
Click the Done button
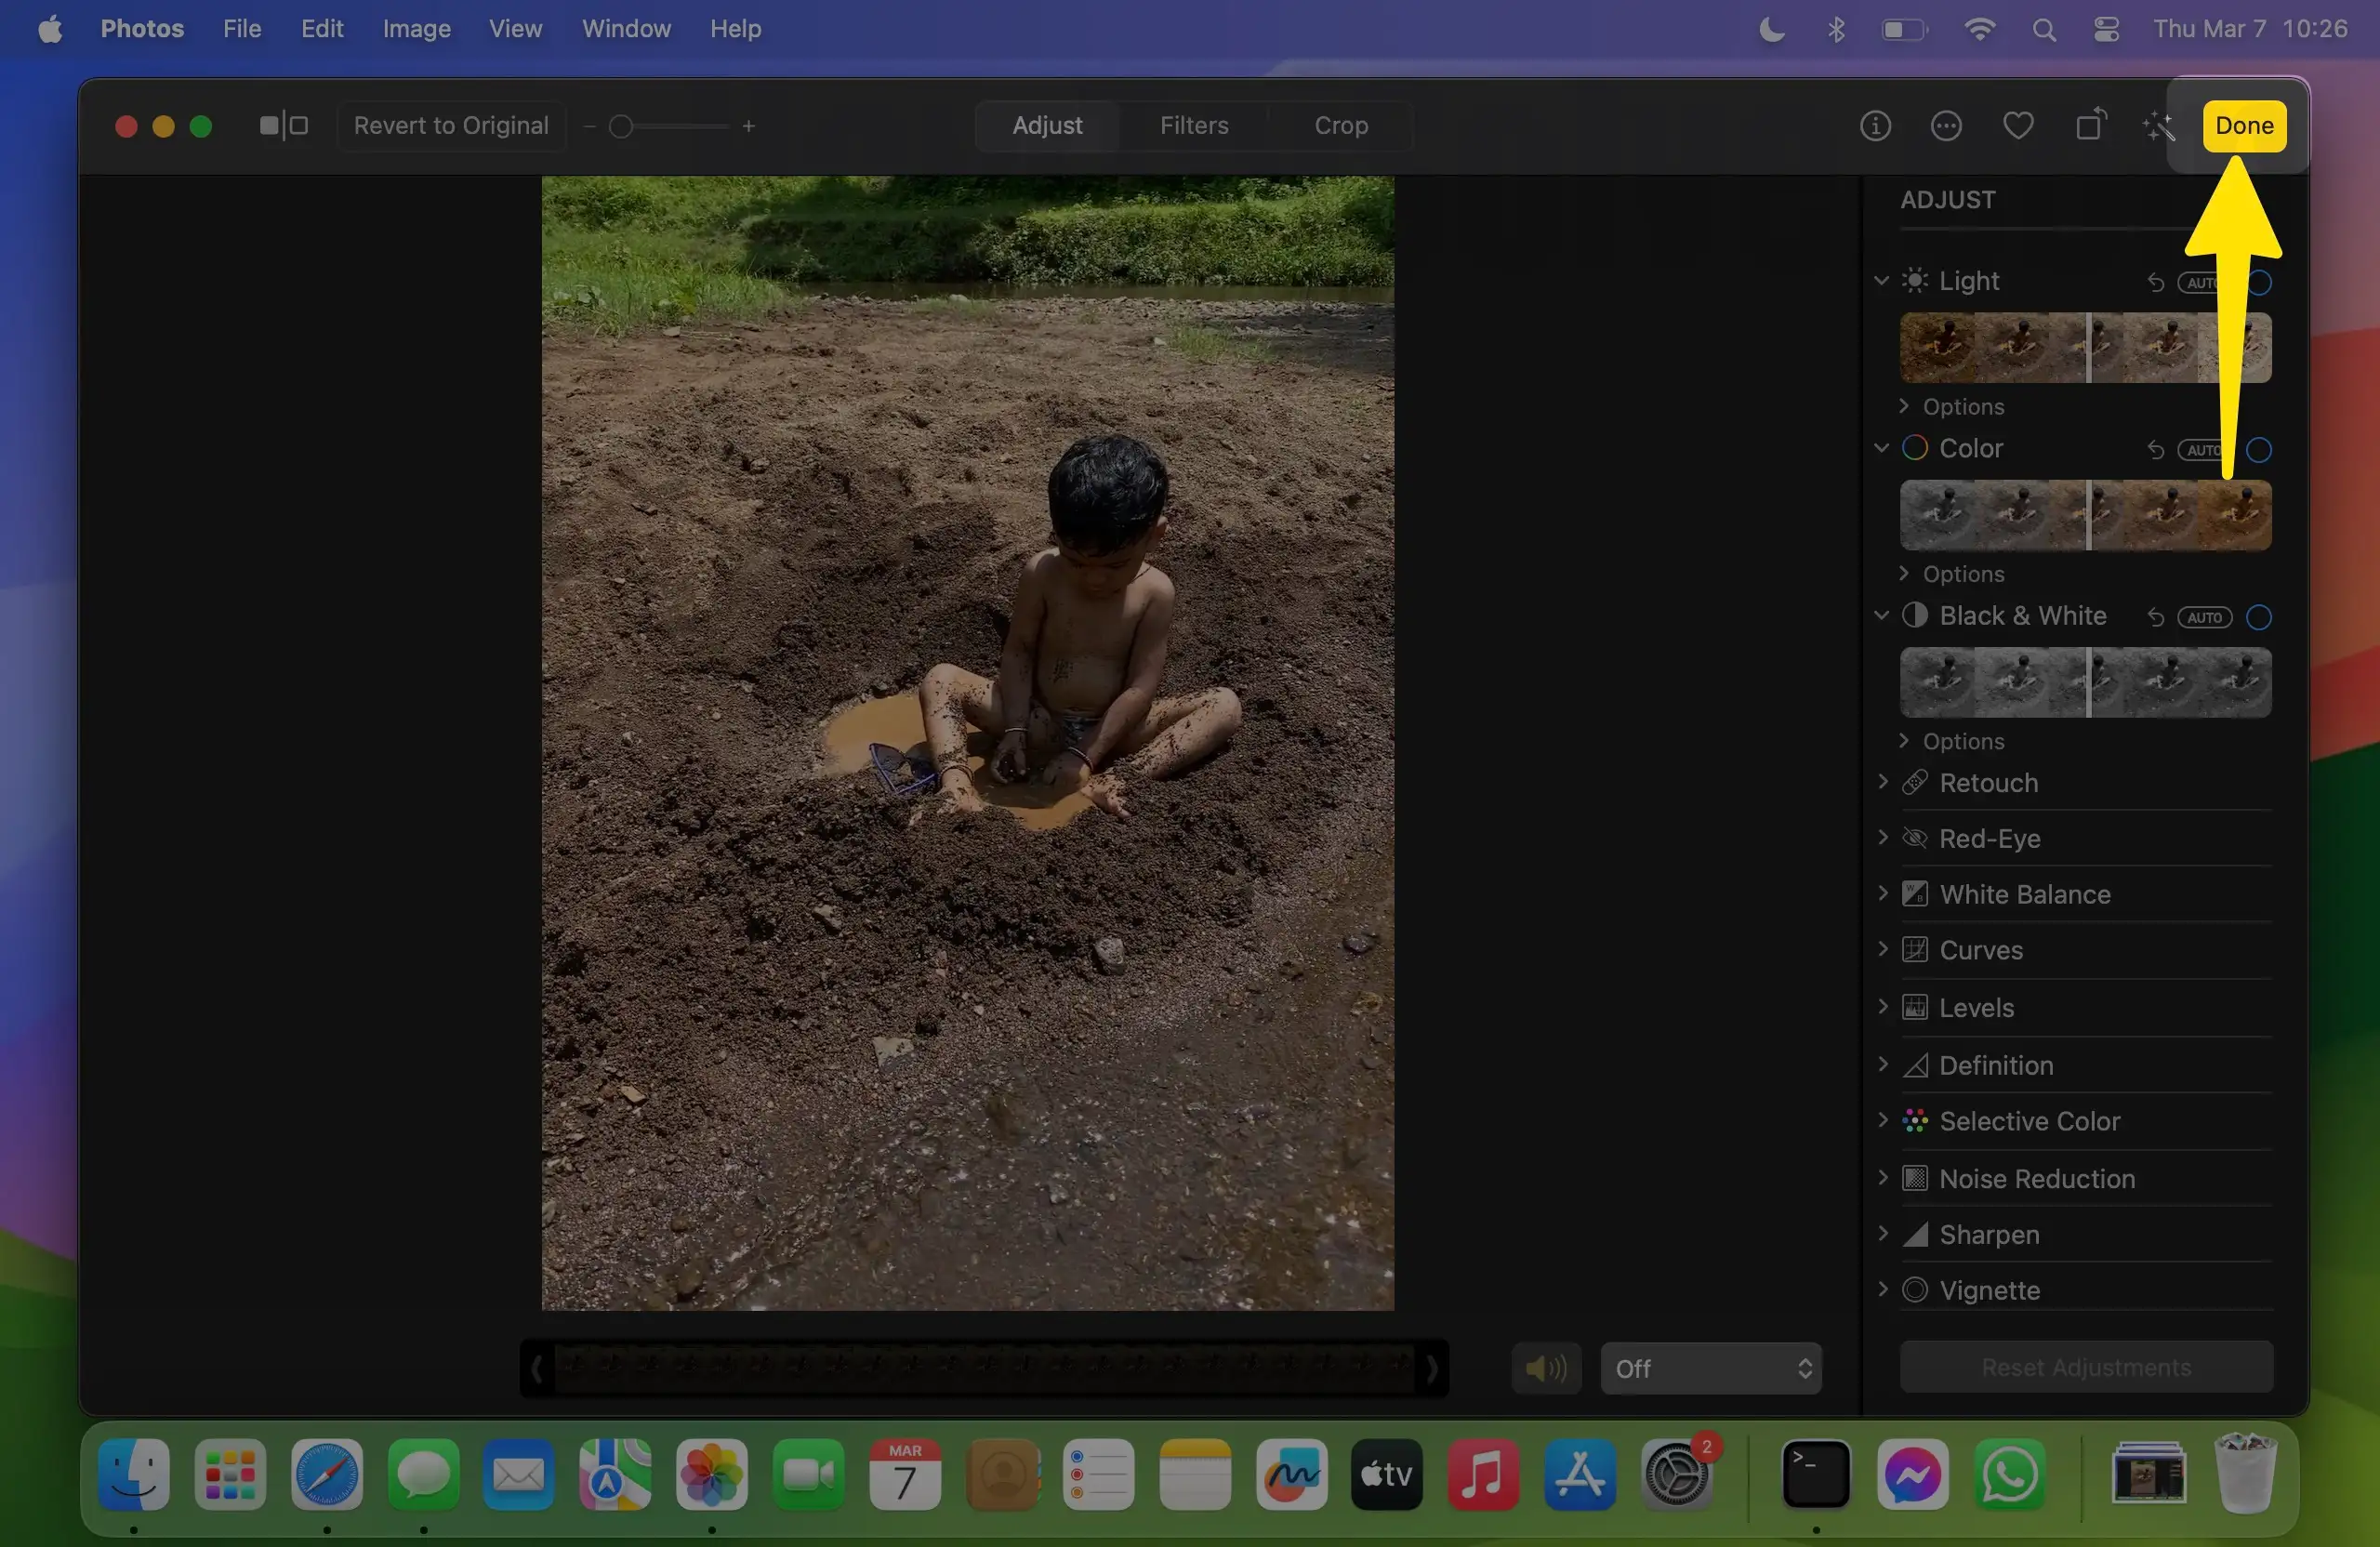click(2243, 126)
